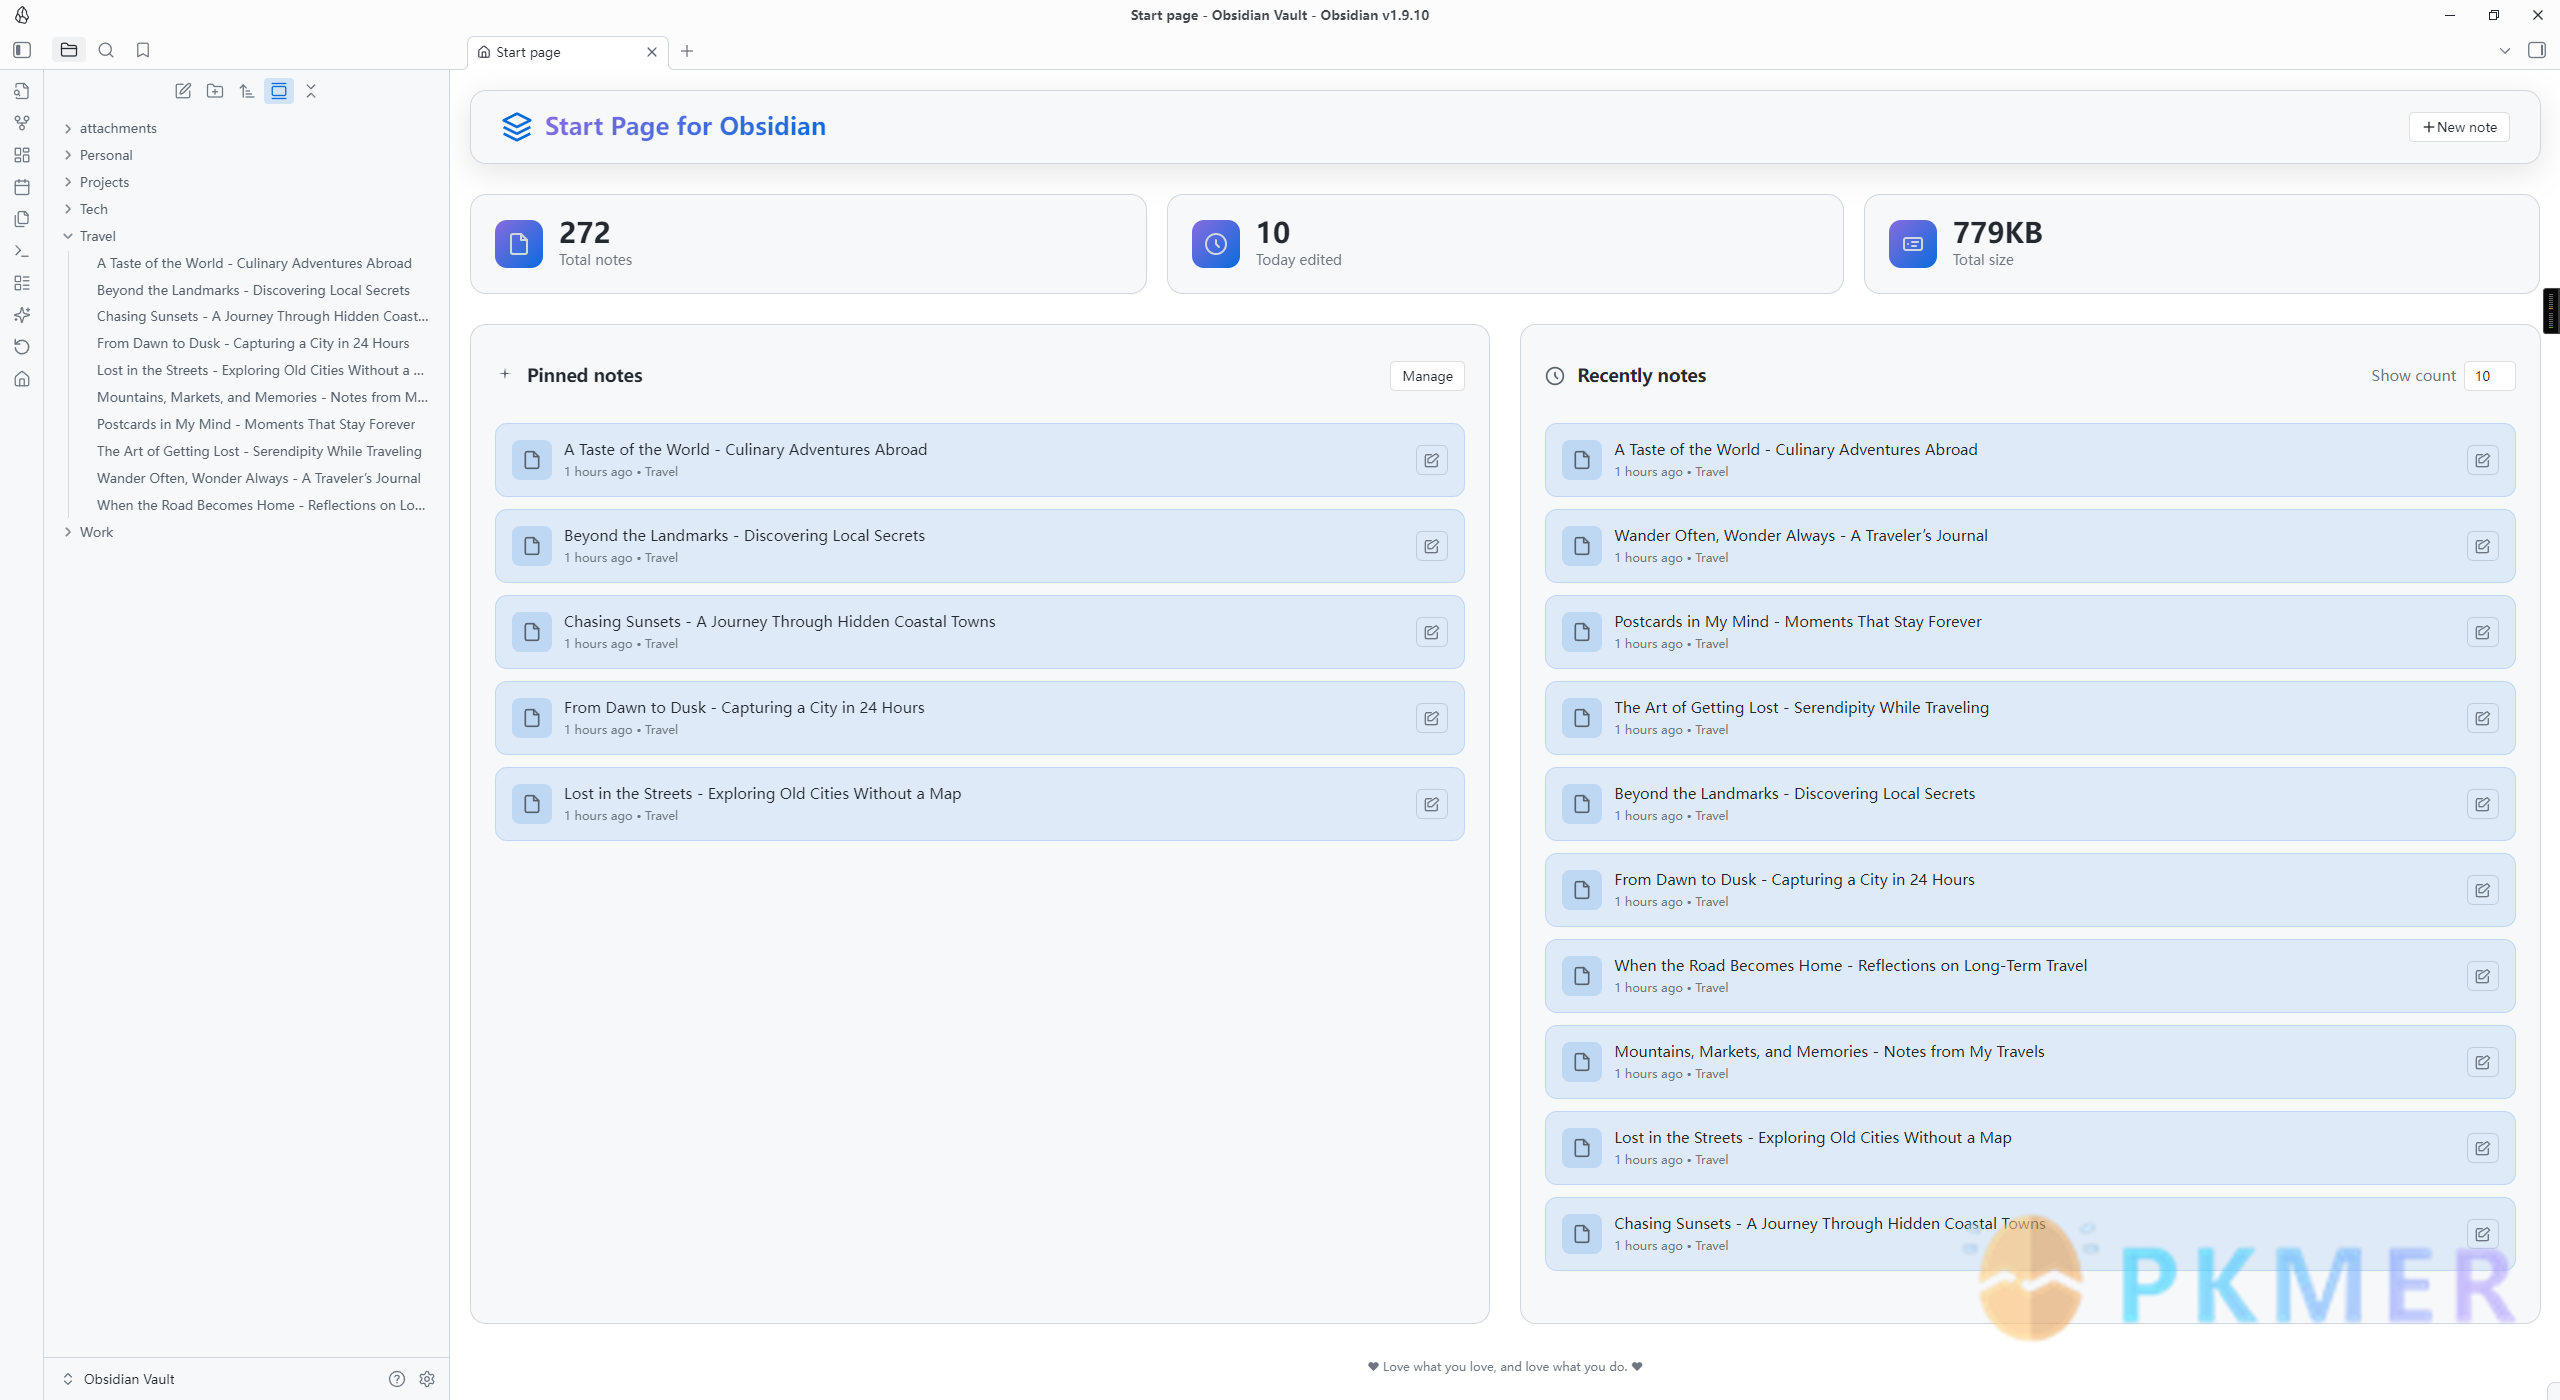Create a new folder in explorer toolbar
The width and height of the screenshot is (2560, 1400).
coord(215,91)
